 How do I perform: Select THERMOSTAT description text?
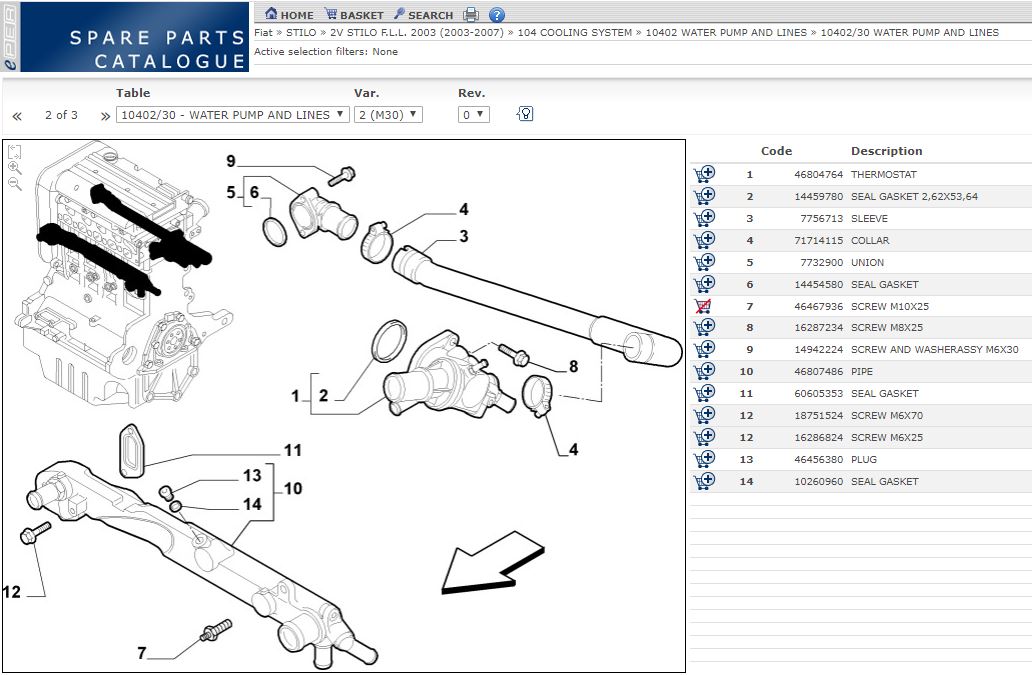click(883, 174)
